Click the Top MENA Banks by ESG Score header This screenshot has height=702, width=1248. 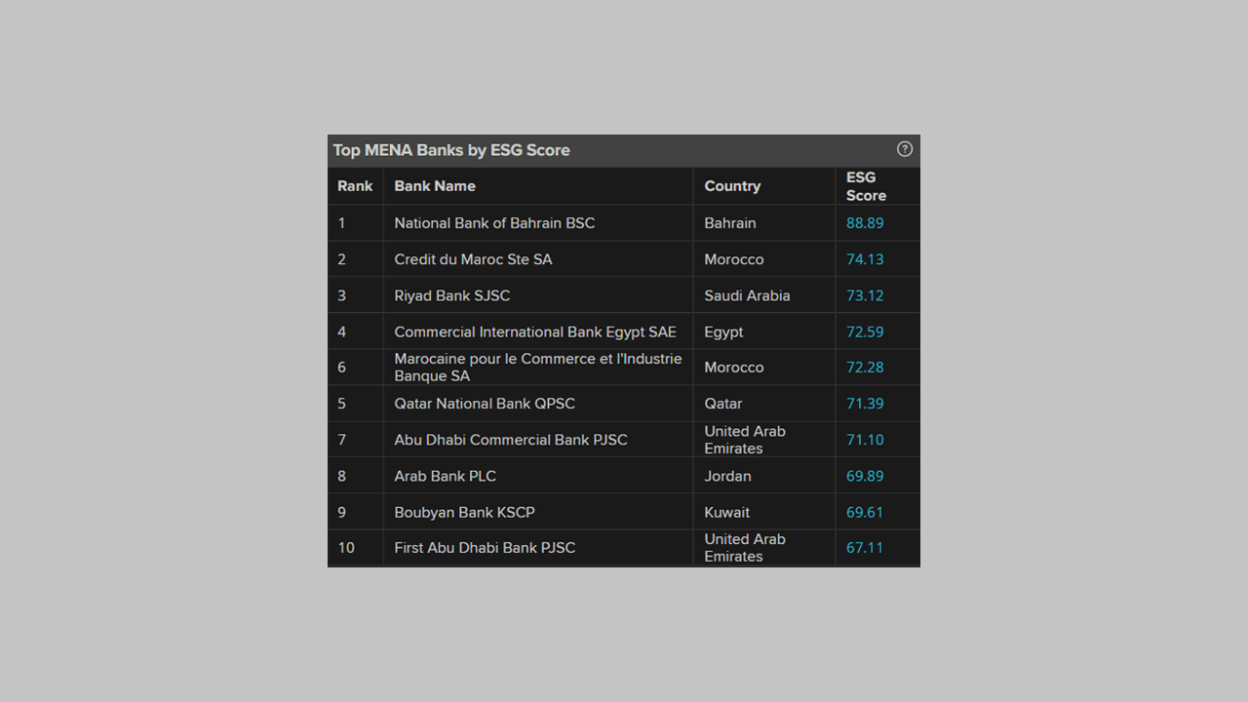tap(451, 150)
